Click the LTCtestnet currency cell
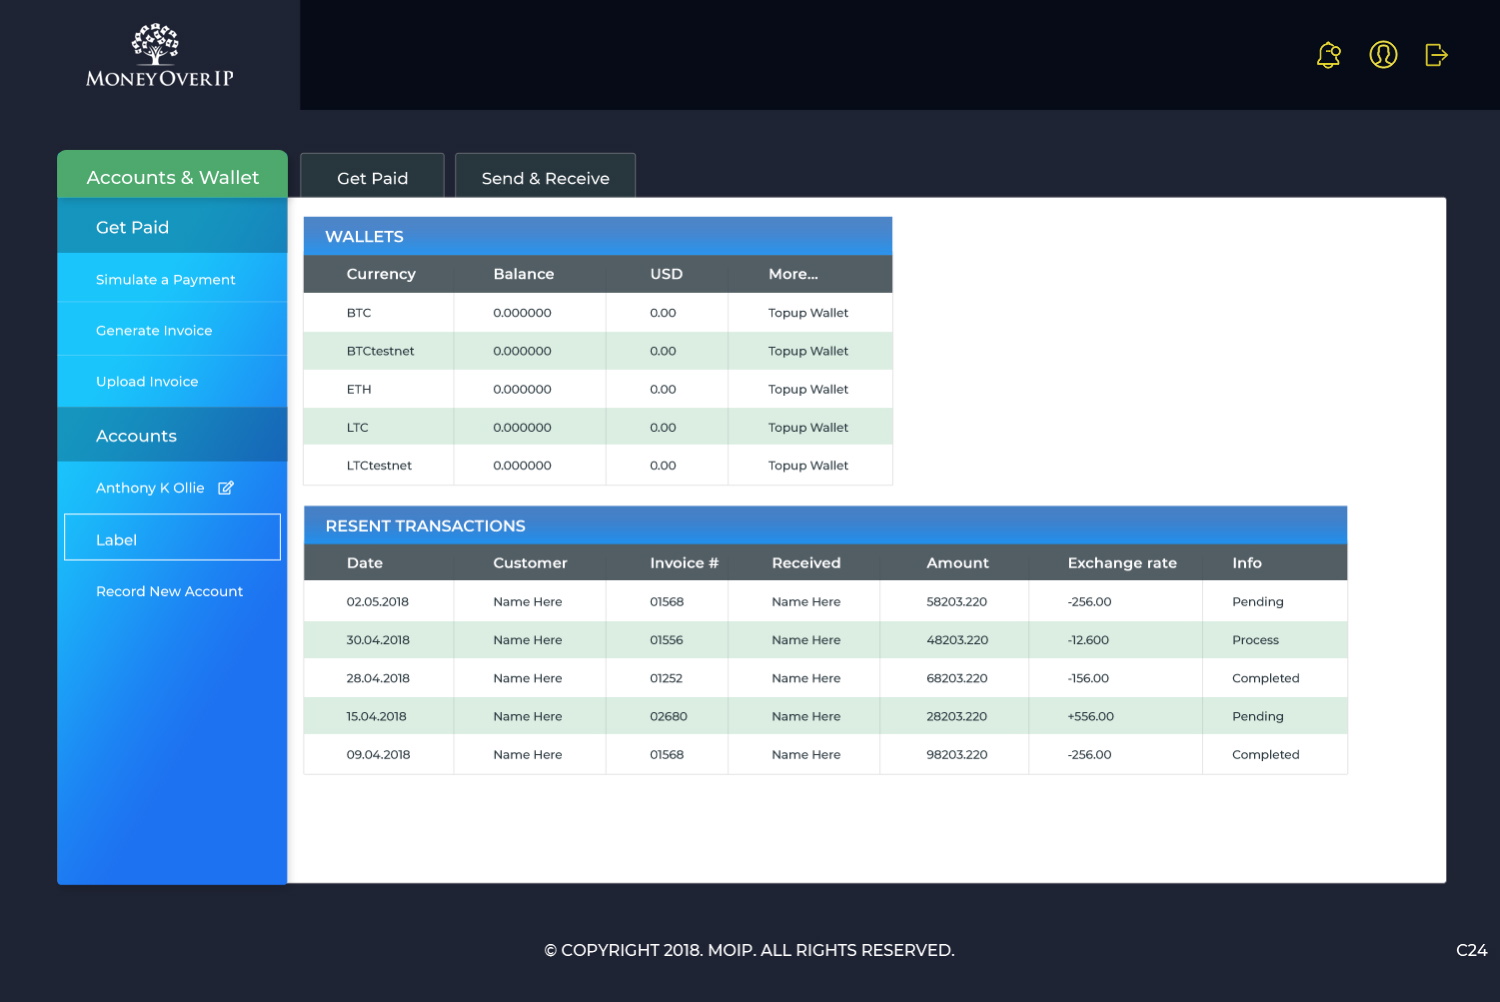The width and height of the screenshot is (1500, 1002). click(379, 465)
